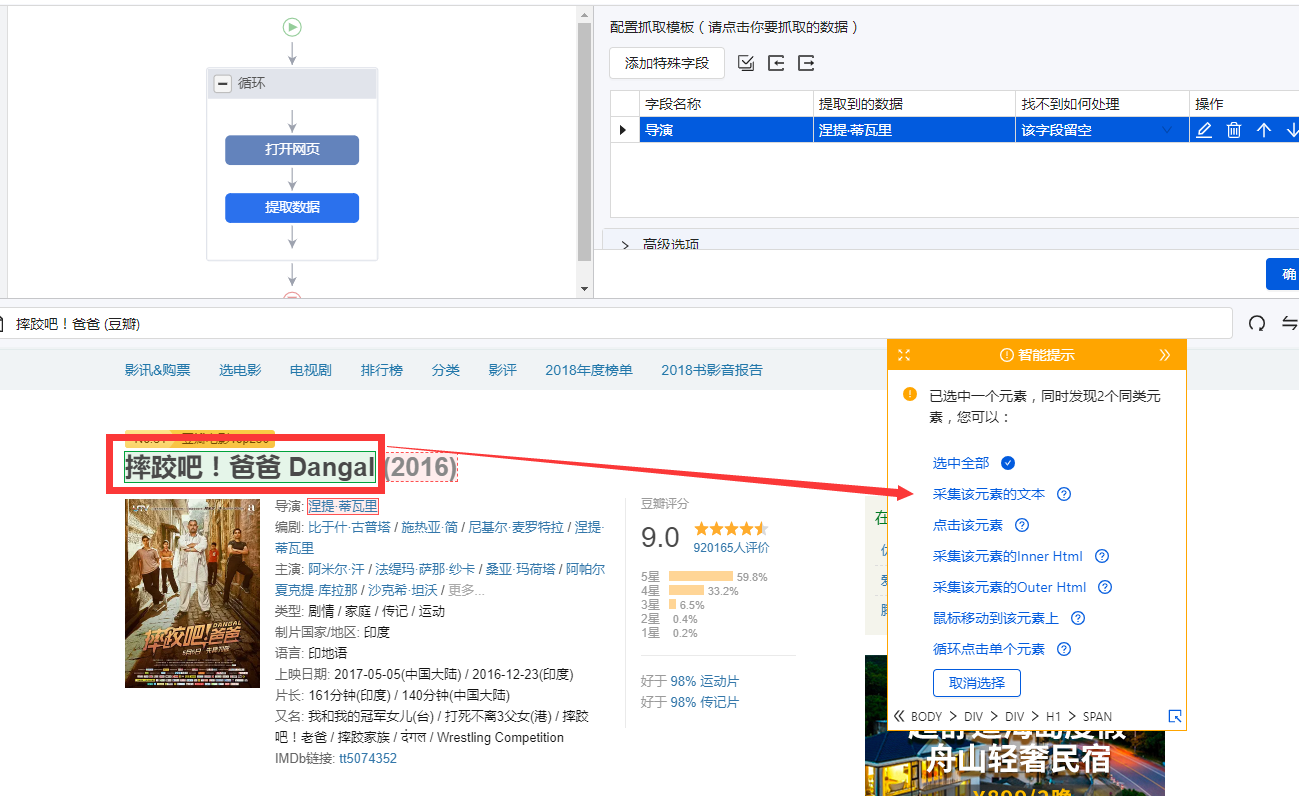Viewport: 1299px width, 796px height.
Task: Open the 排行榜 nav item
Action: click(382, 370)
